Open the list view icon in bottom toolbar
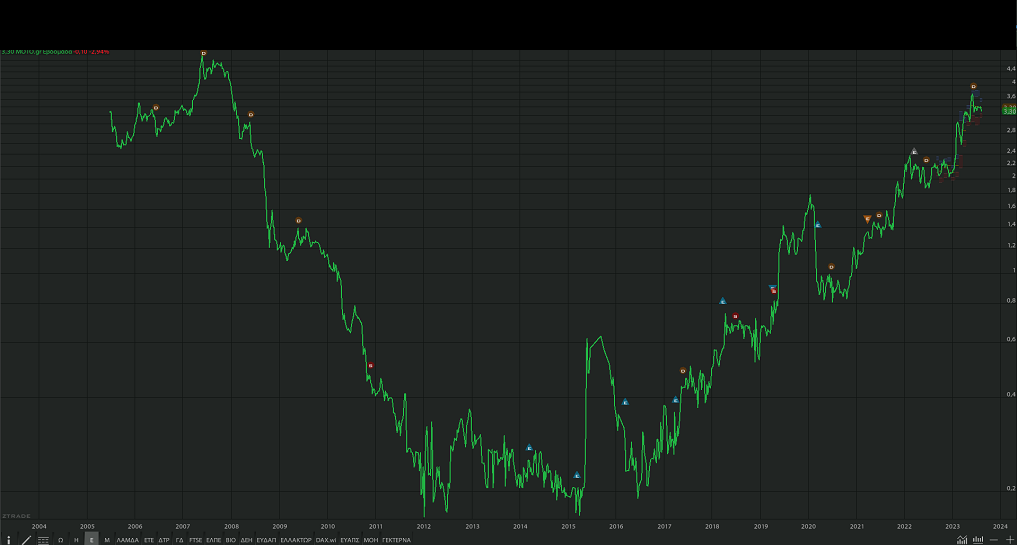The width and height of the screenshot is (1017, 545). (x=43, y=540)
